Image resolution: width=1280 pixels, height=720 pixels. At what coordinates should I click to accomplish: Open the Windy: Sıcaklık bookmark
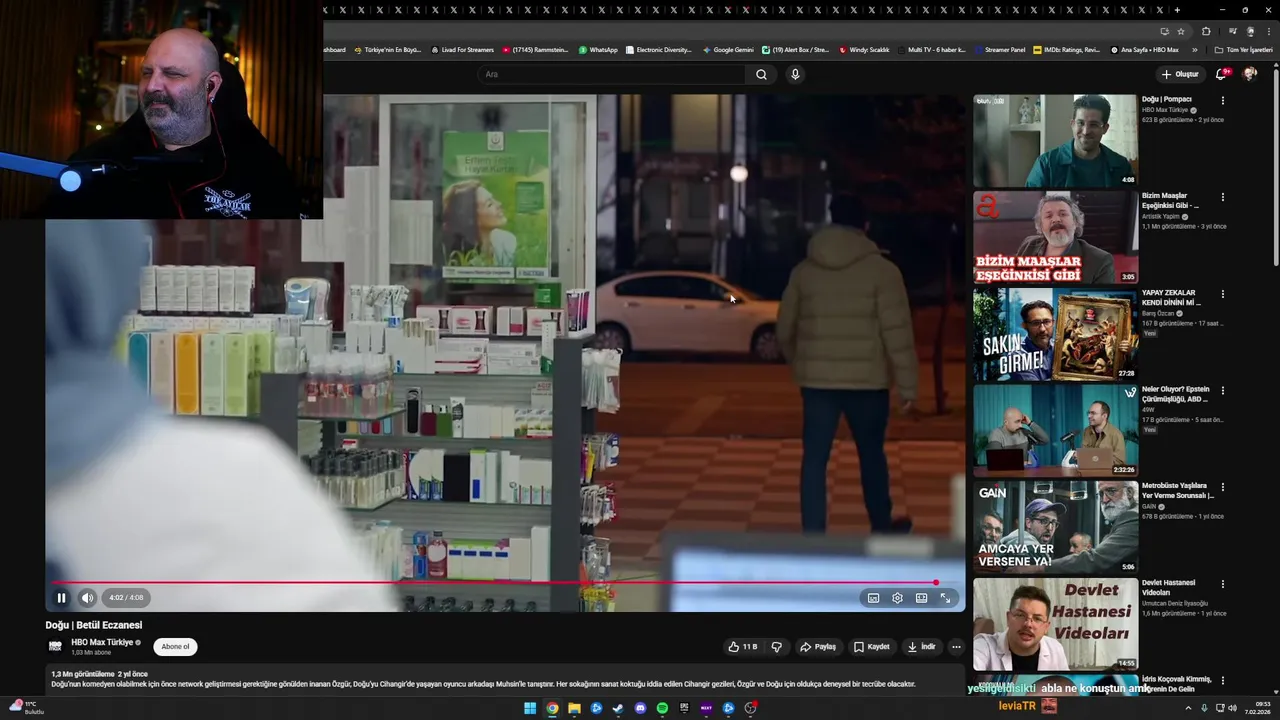pyautogui.click(x=864, y=49)
